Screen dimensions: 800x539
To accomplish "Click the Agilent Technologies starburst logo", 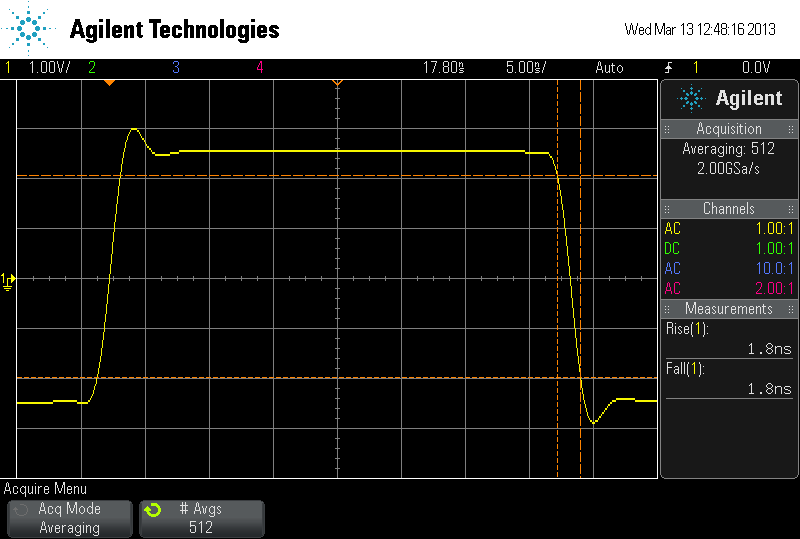I will pos(29,29).
